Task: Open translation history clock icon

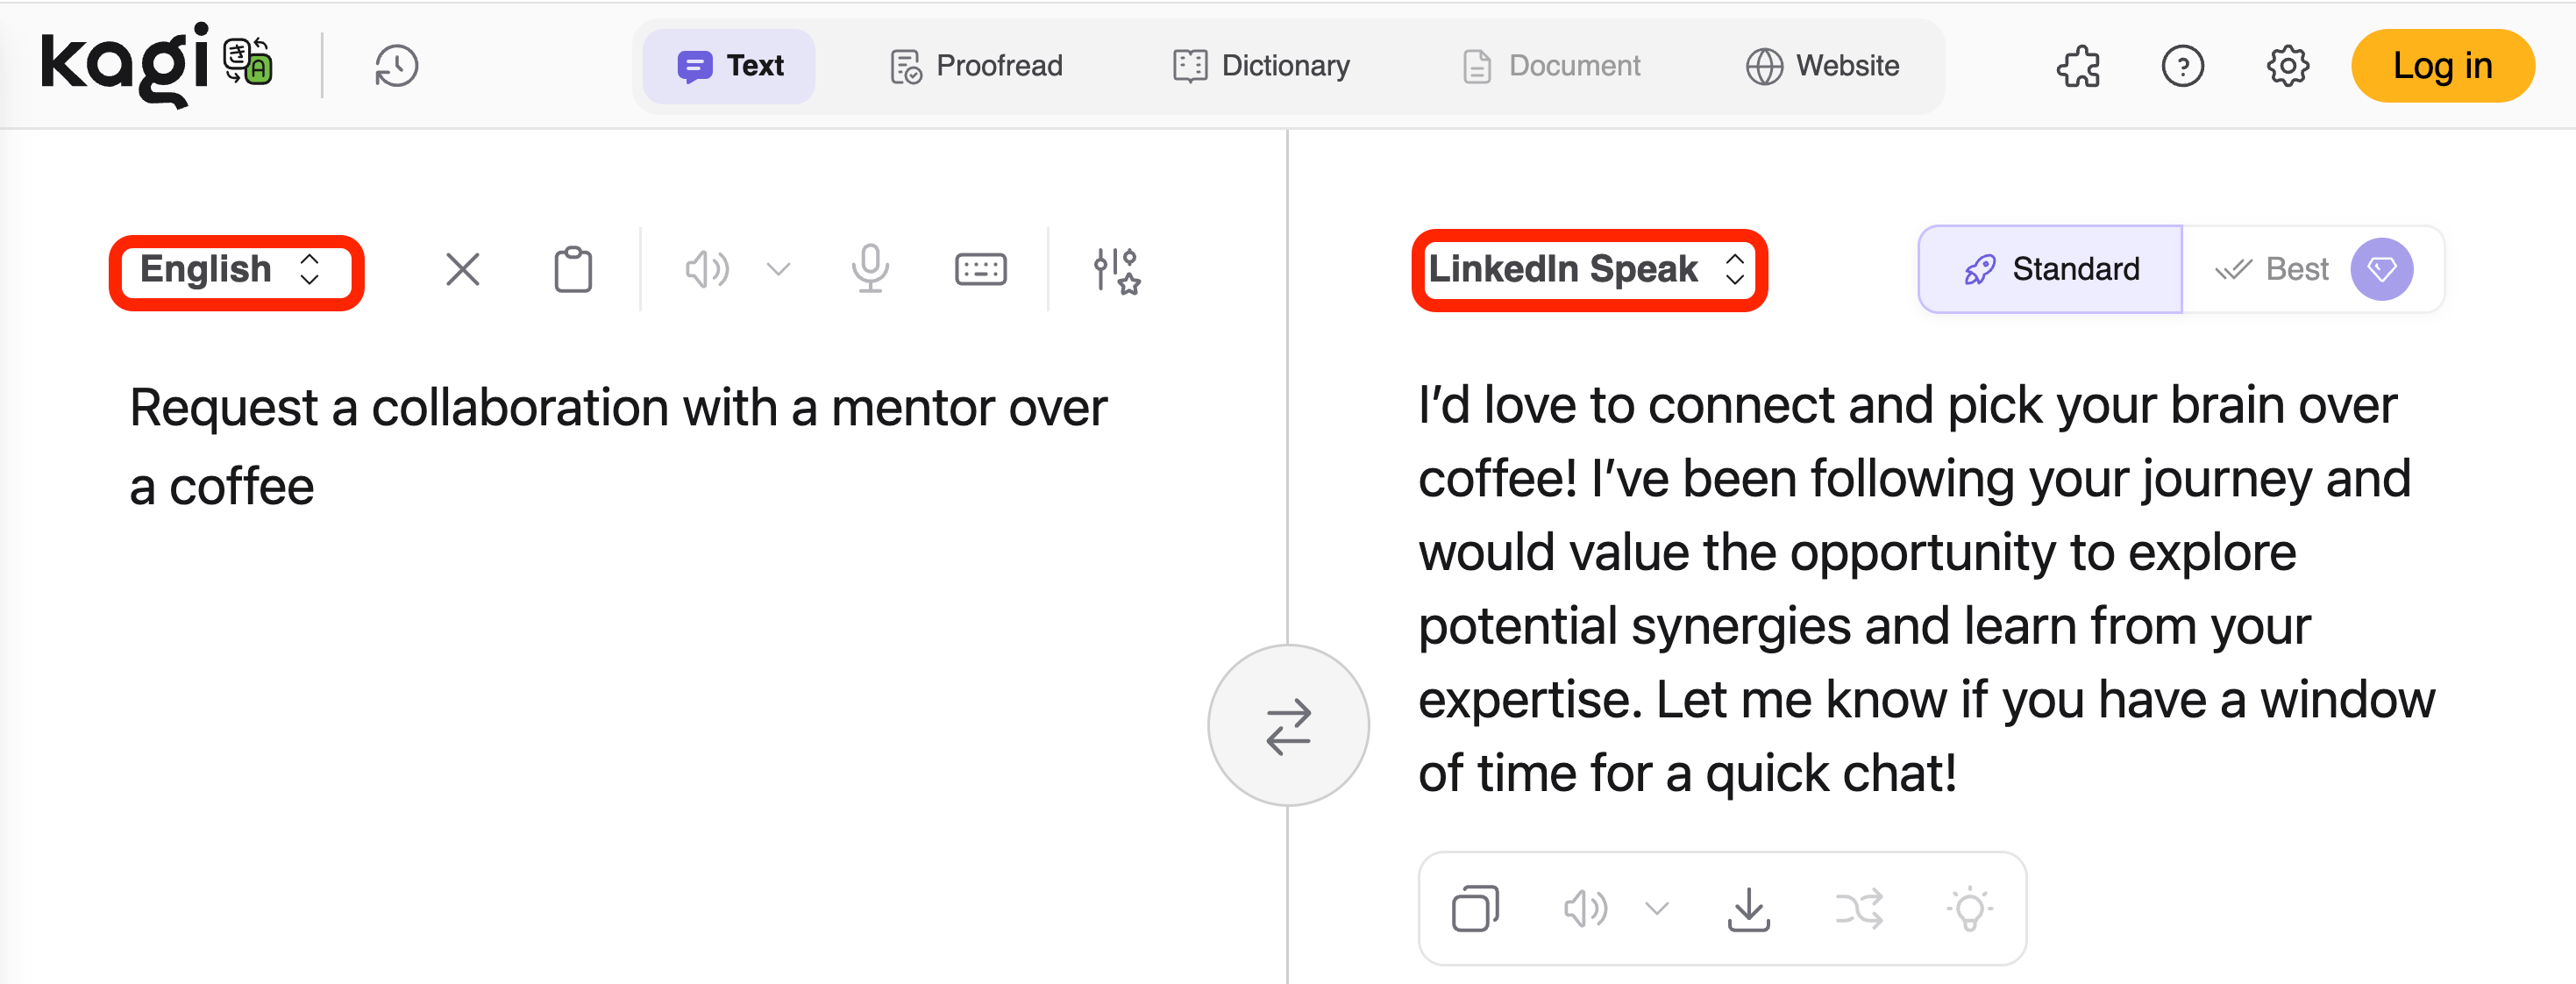Action: 396,67
